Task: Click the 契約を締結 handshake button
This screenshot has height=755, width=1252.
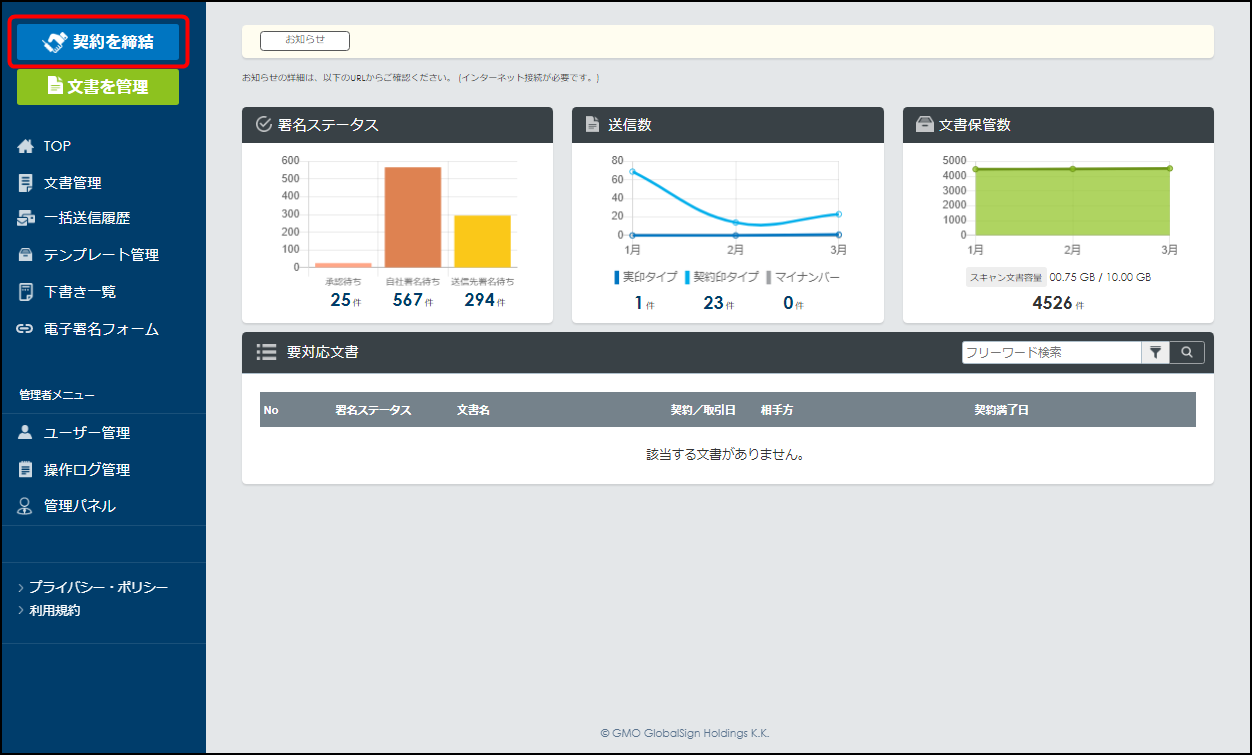Action: click(98, 42)
